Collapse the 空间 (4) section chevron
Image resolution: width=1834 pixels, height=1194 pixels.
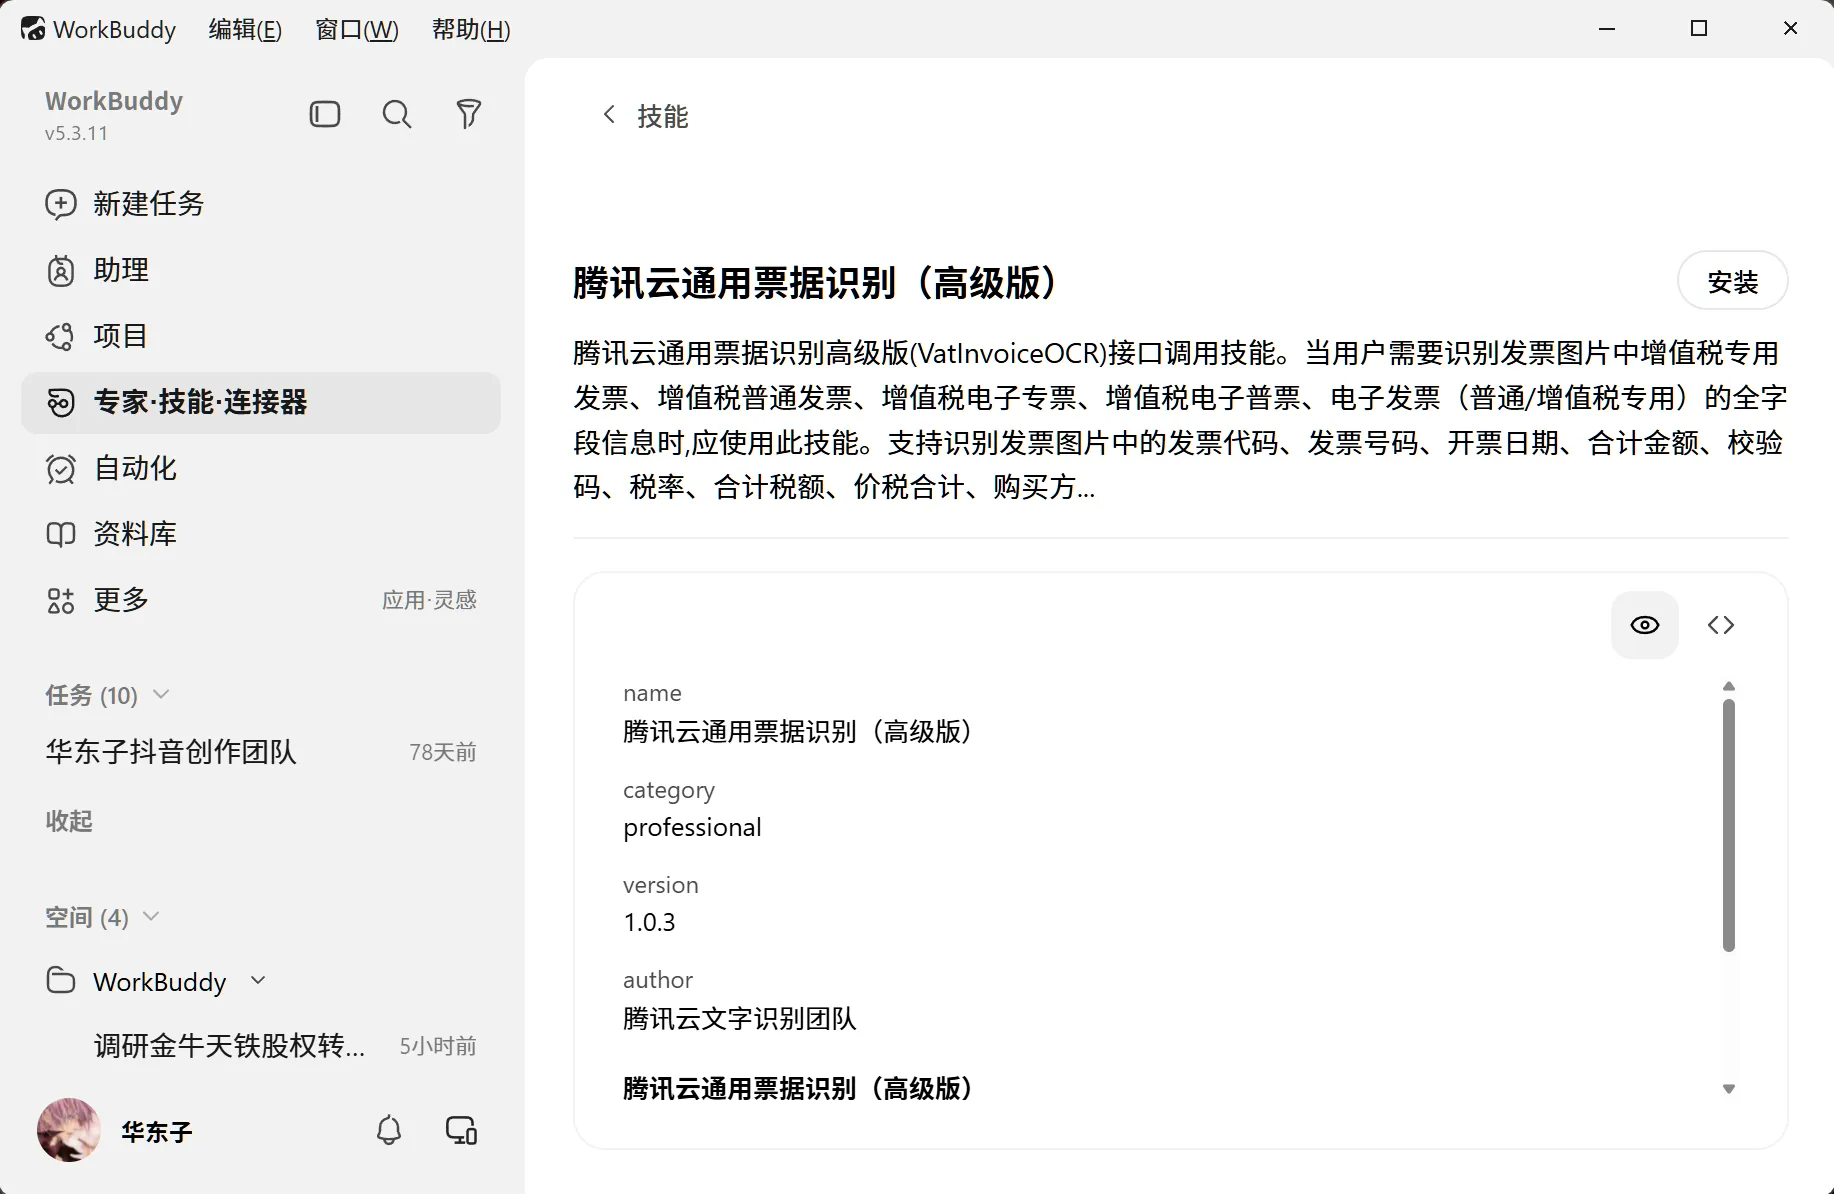(151, 916)
